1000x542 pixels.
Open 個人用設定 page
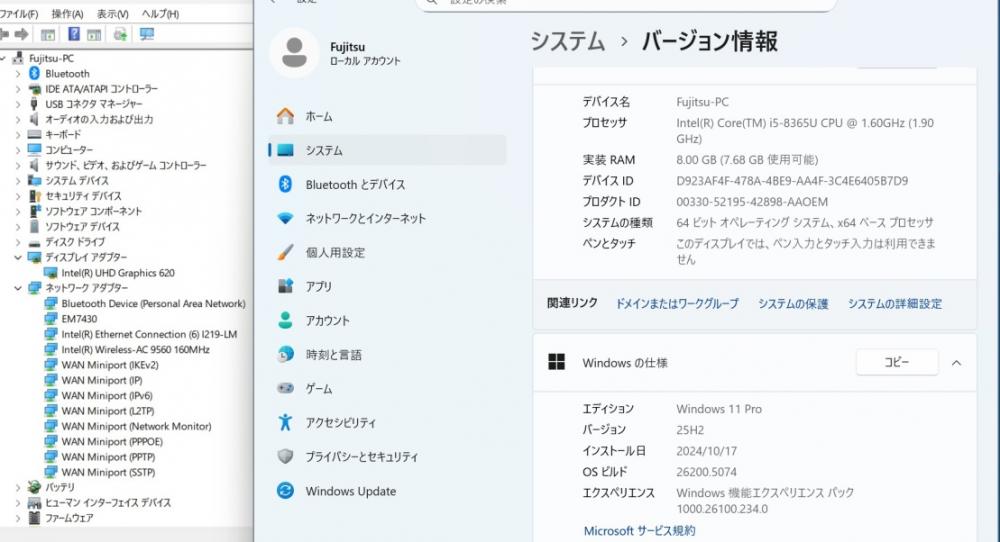click(x=387, y=253)
